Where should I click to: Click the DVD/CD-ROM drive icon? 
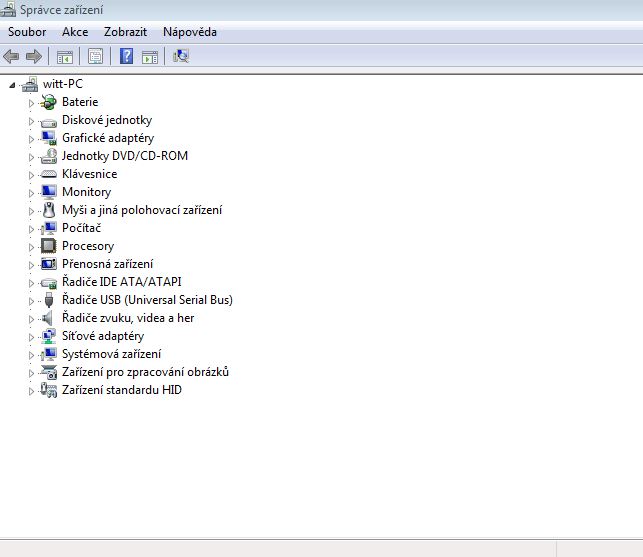tap(49, 156)
